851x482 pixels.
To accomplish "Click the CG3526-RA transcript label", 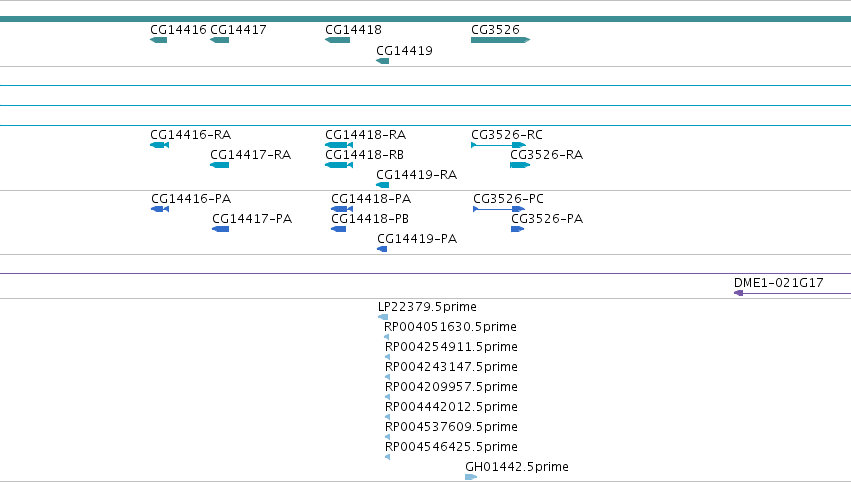I will coord(547,155).
